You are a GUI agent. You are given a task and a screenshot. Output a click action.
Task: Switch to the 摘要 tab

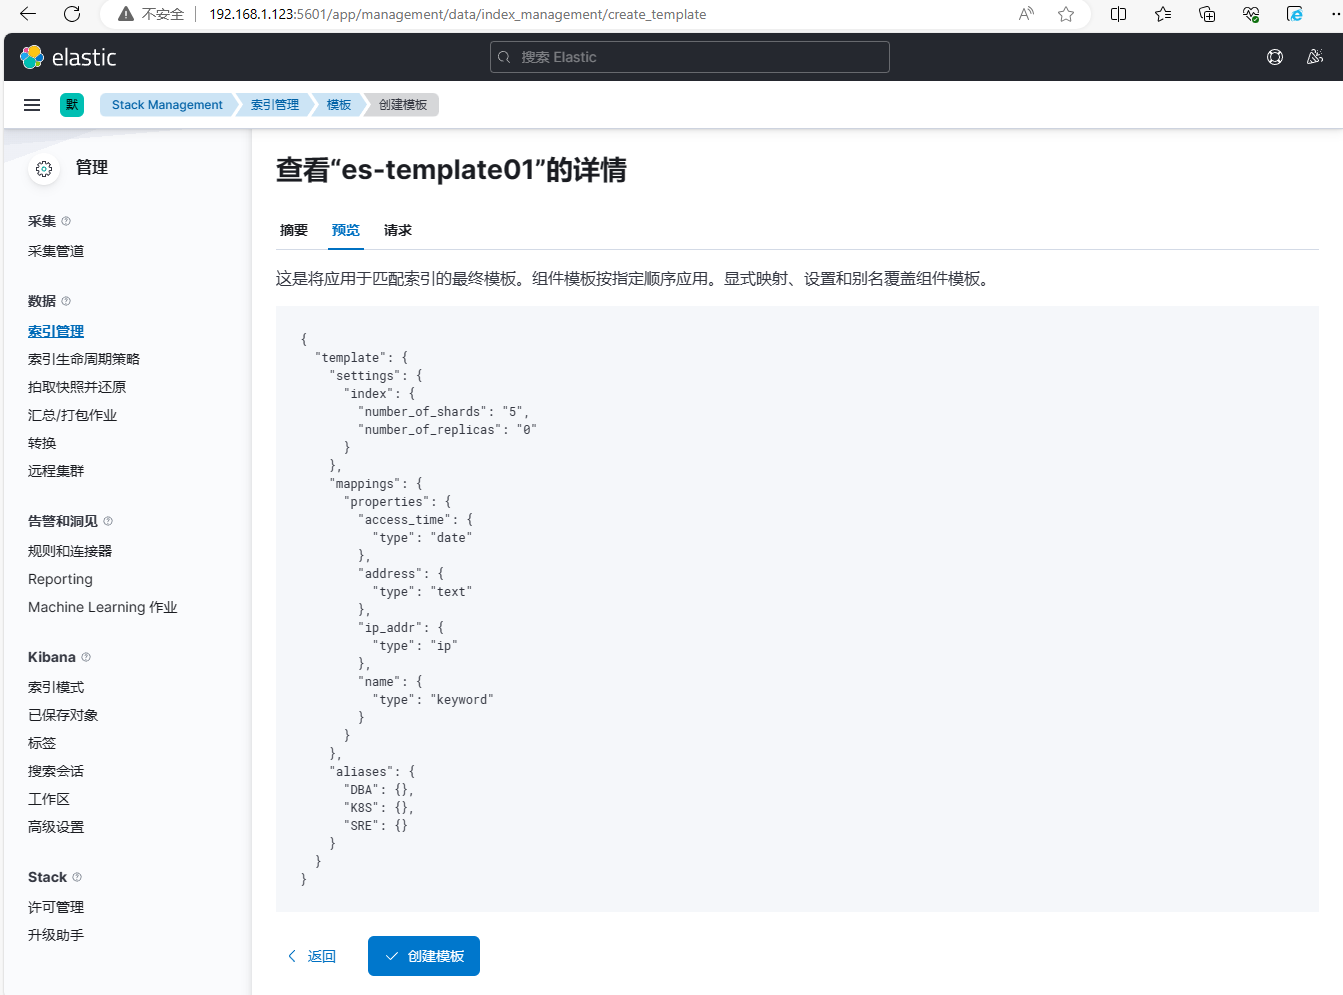point(294,230)
